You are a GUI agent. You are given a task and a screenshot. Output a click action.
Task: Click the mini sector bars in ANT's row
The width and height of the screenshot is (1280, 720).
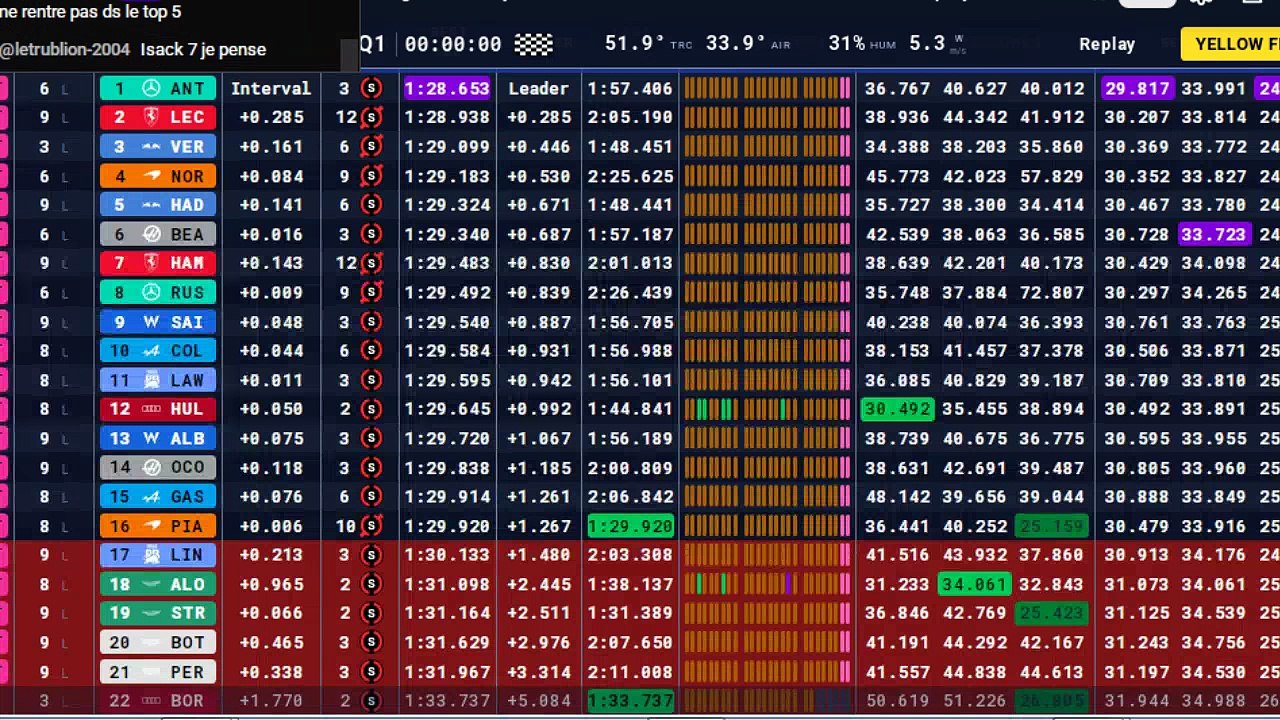click(x=767, y=89)
